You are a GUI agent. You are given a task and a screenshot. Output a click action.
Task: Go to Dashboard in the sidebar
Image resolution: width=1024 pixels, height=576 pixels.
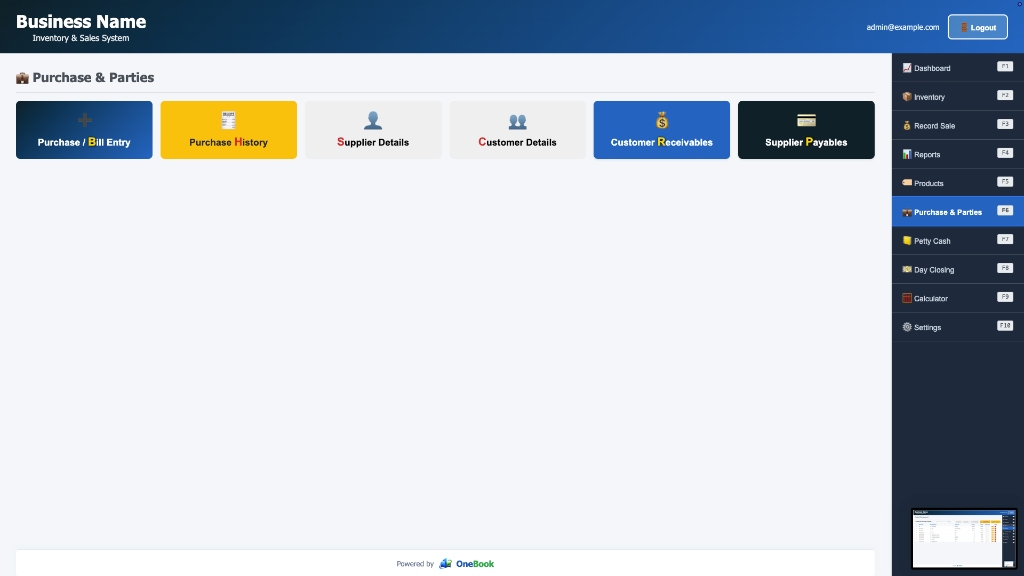coord(957,68)
